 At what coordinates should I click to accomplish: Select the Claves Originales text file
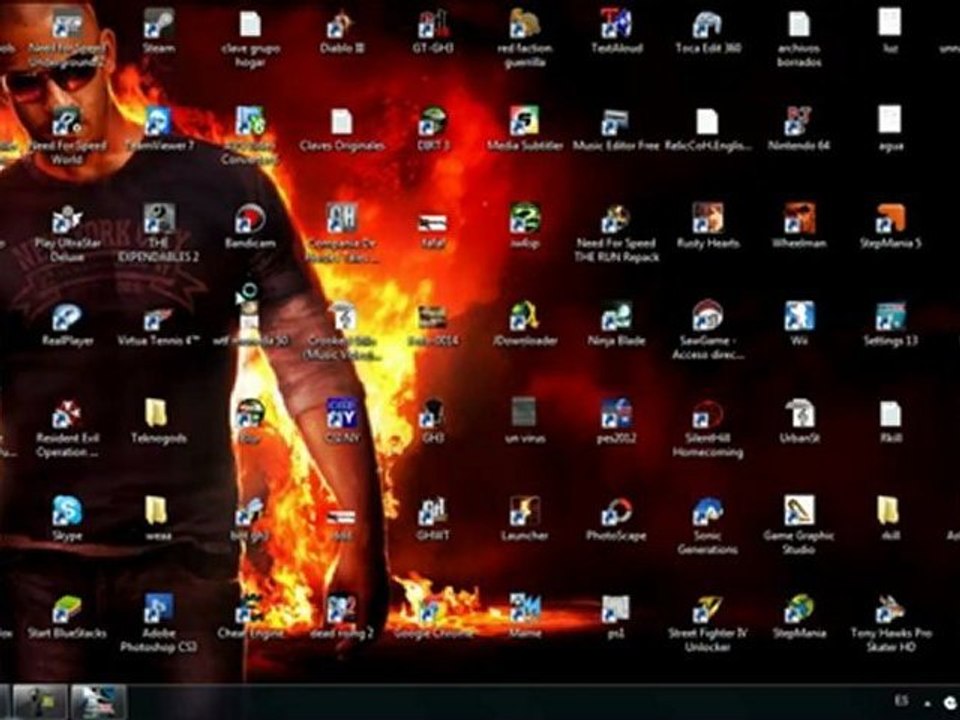tap(342, 129)
